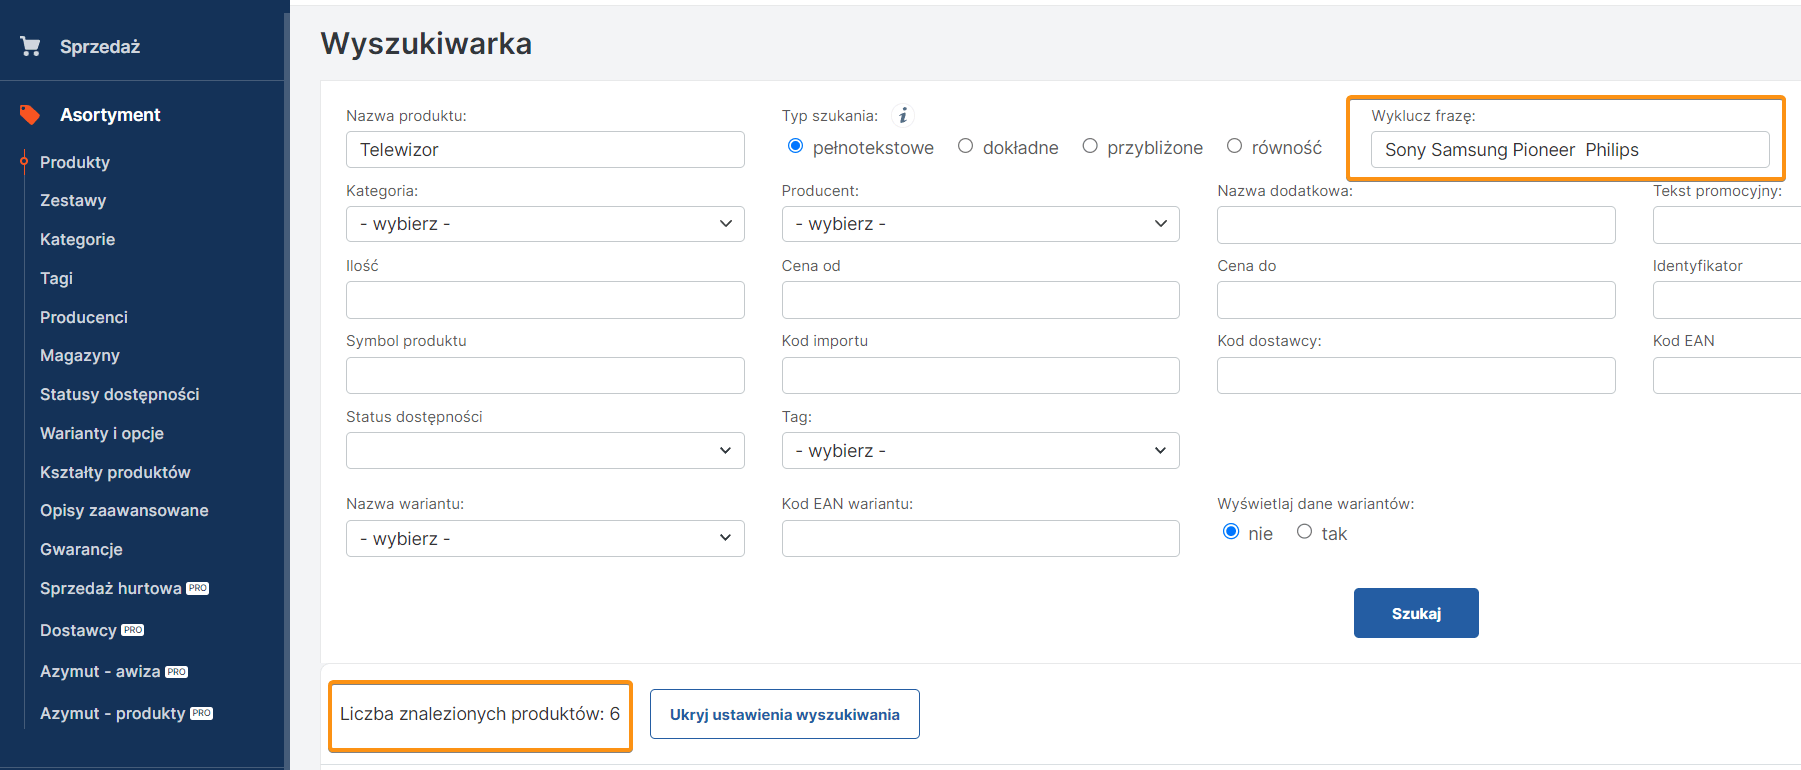The image size is (1801, 770).
Task: Open the Producent dropdown list
Action: pos(980,224)
